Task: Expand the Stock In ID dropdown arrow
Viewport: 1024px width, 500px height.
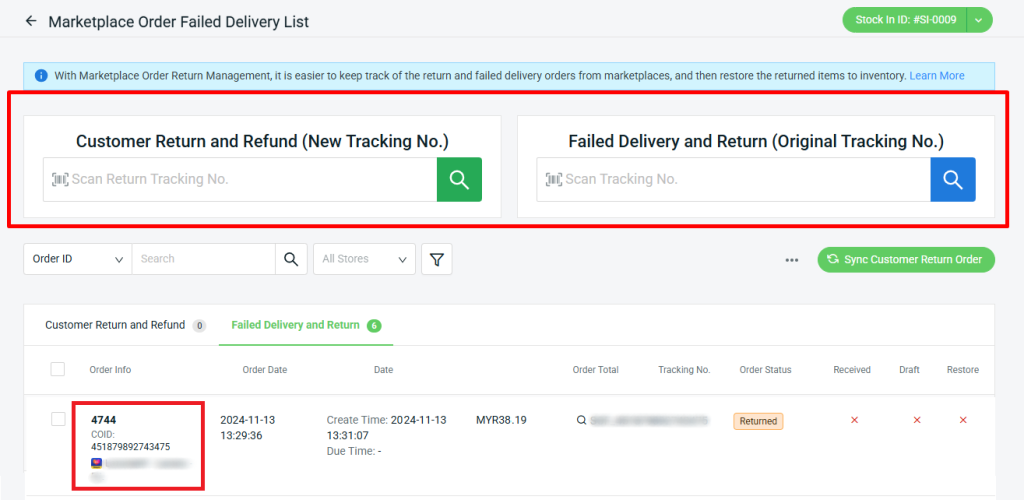Action: (x=979, y=20)
